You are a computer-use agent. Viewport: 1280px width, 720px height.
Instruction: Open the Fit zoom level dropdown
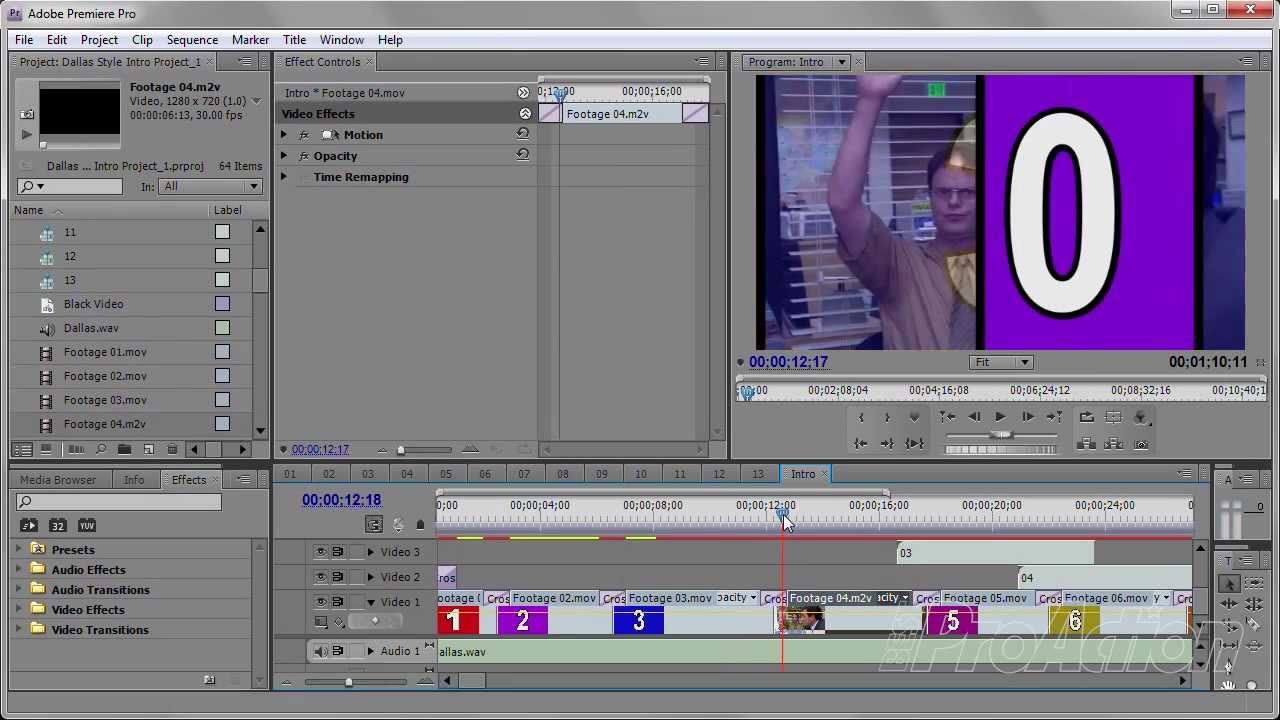tap(1002, 362)
